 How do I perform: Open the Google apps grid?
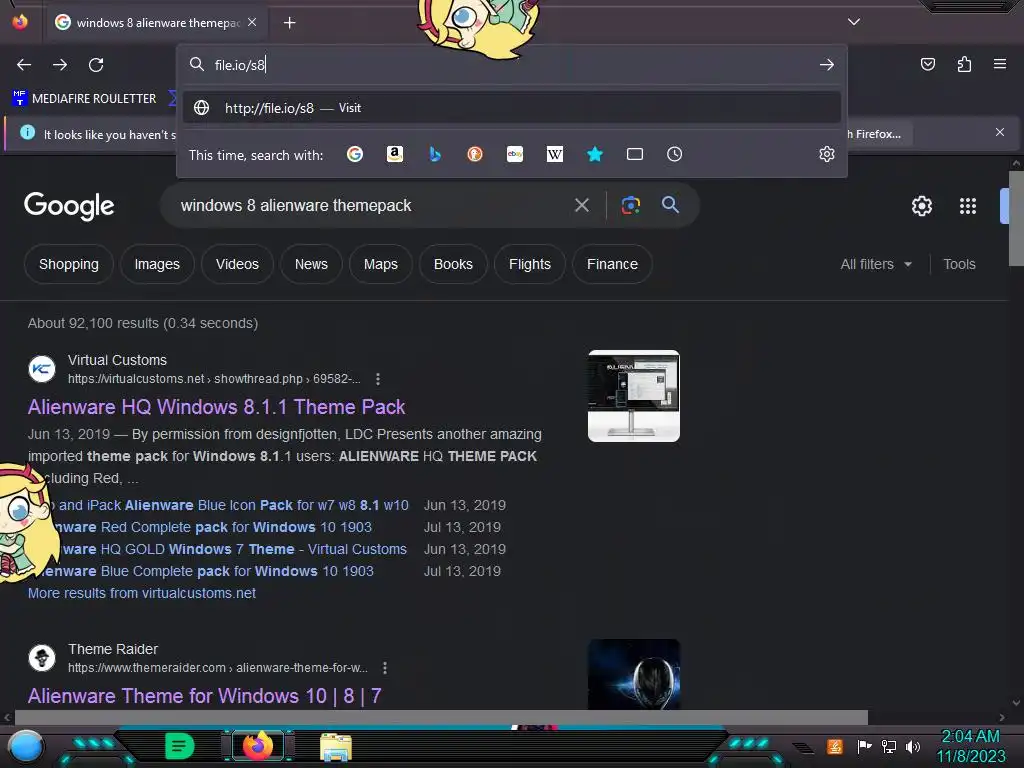[968, 206]
